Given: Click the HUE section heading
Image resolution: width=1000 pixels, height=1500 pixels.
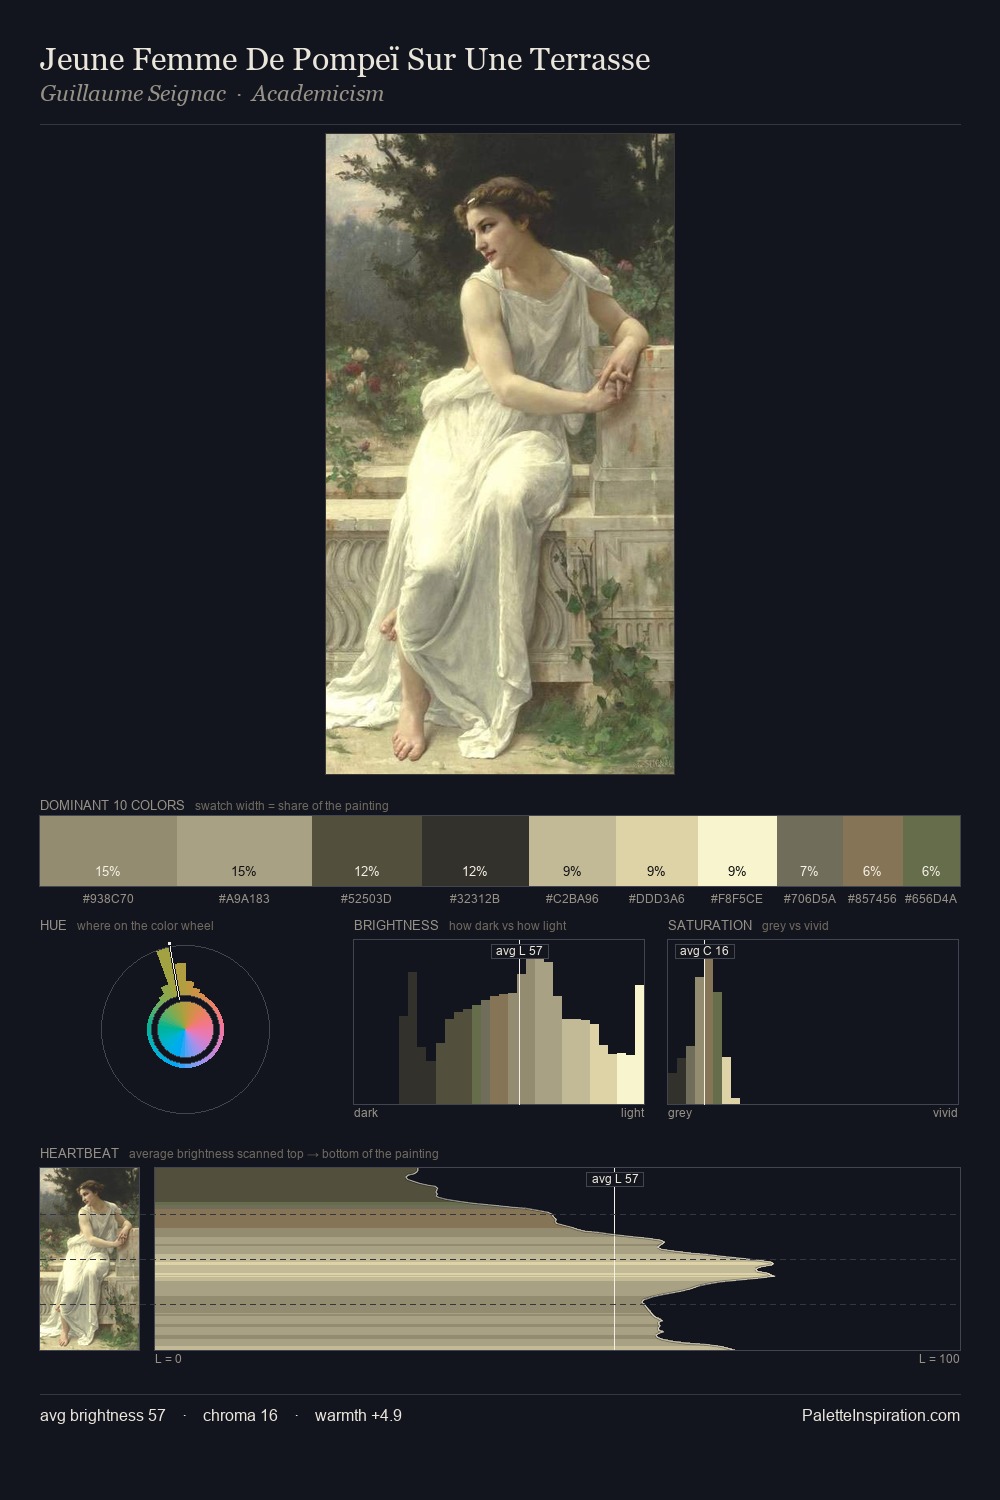Looking at the screenshot, I should pyautogui.click(x=53, y=925).
